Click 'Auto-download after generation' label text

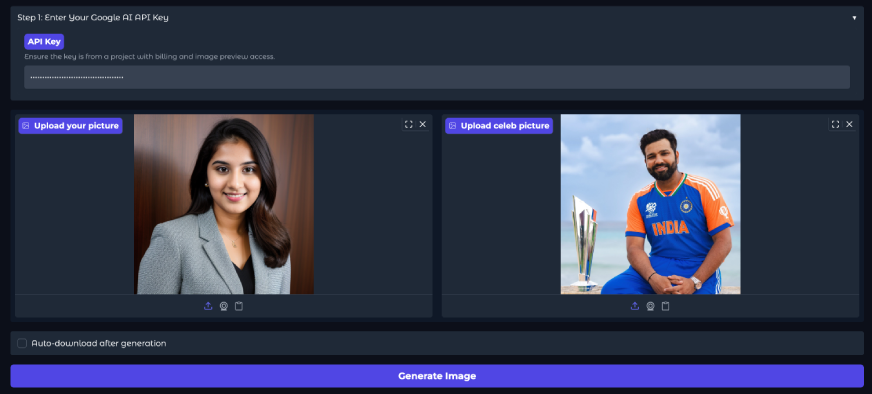(x=99, y=343)
